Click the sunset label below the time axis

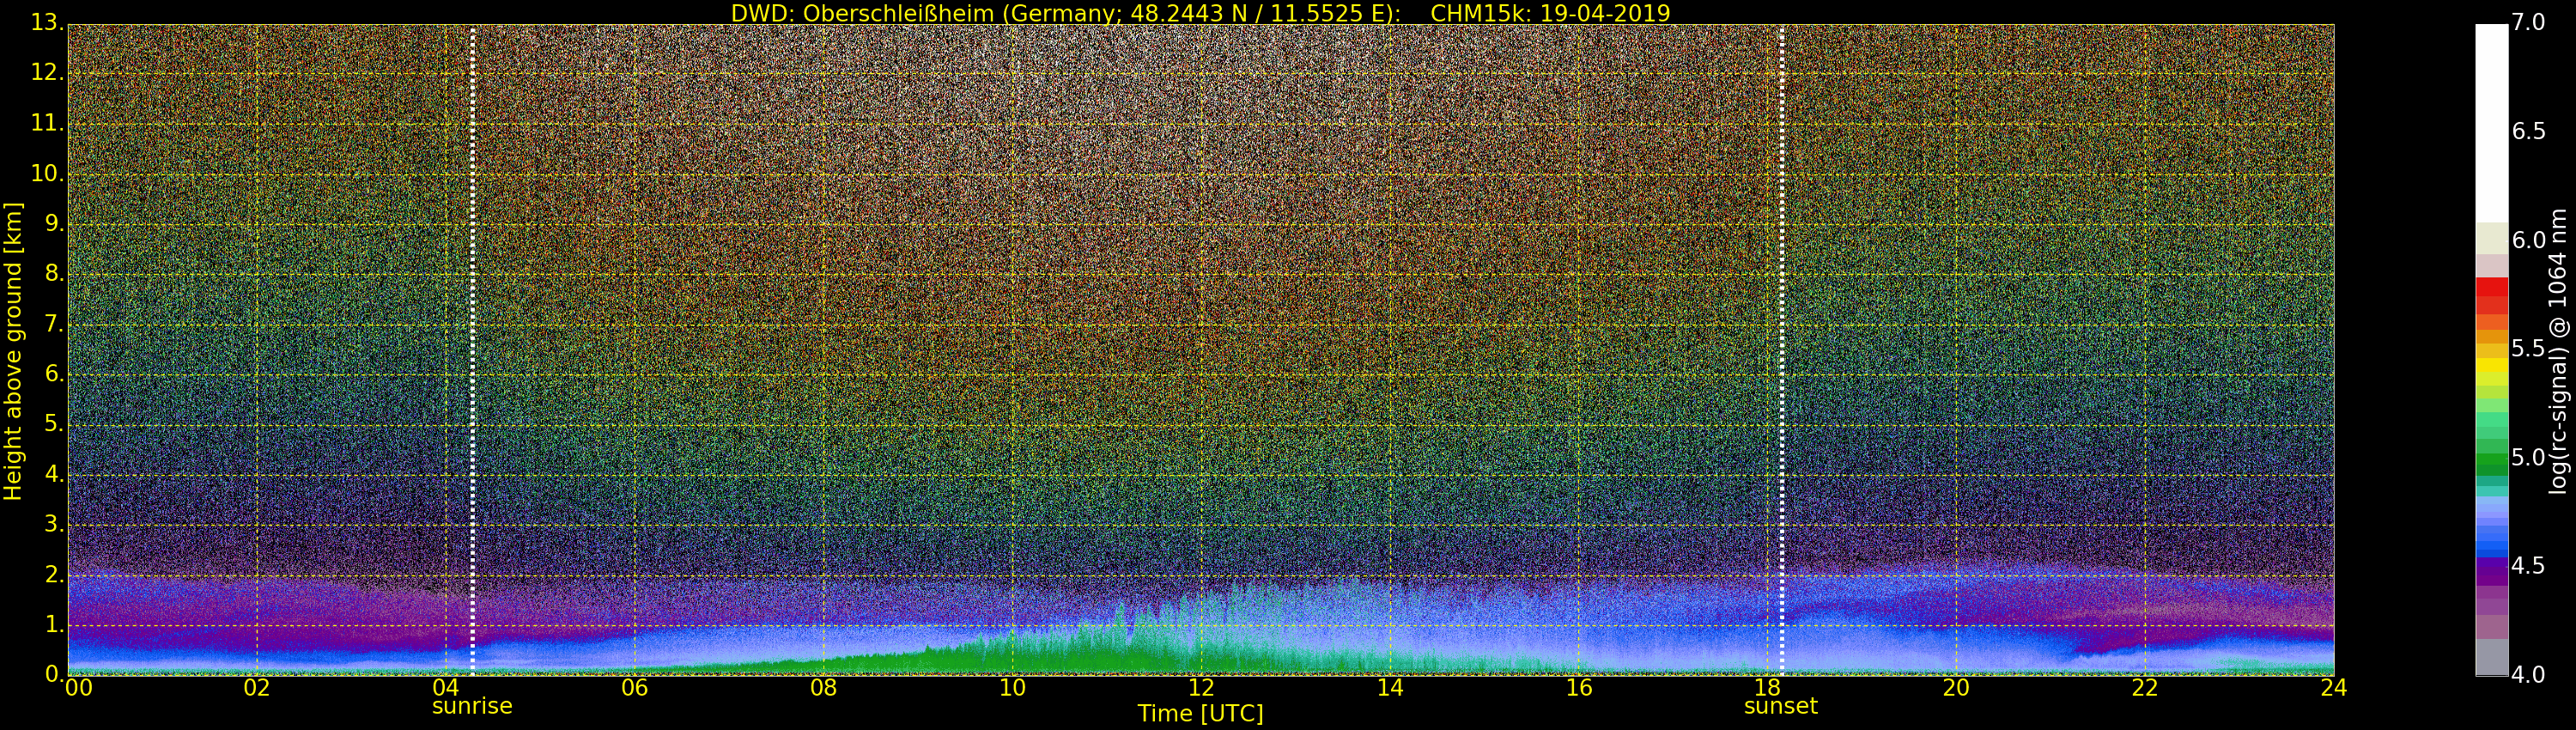pyautogui.click(x=1780, y=706)
